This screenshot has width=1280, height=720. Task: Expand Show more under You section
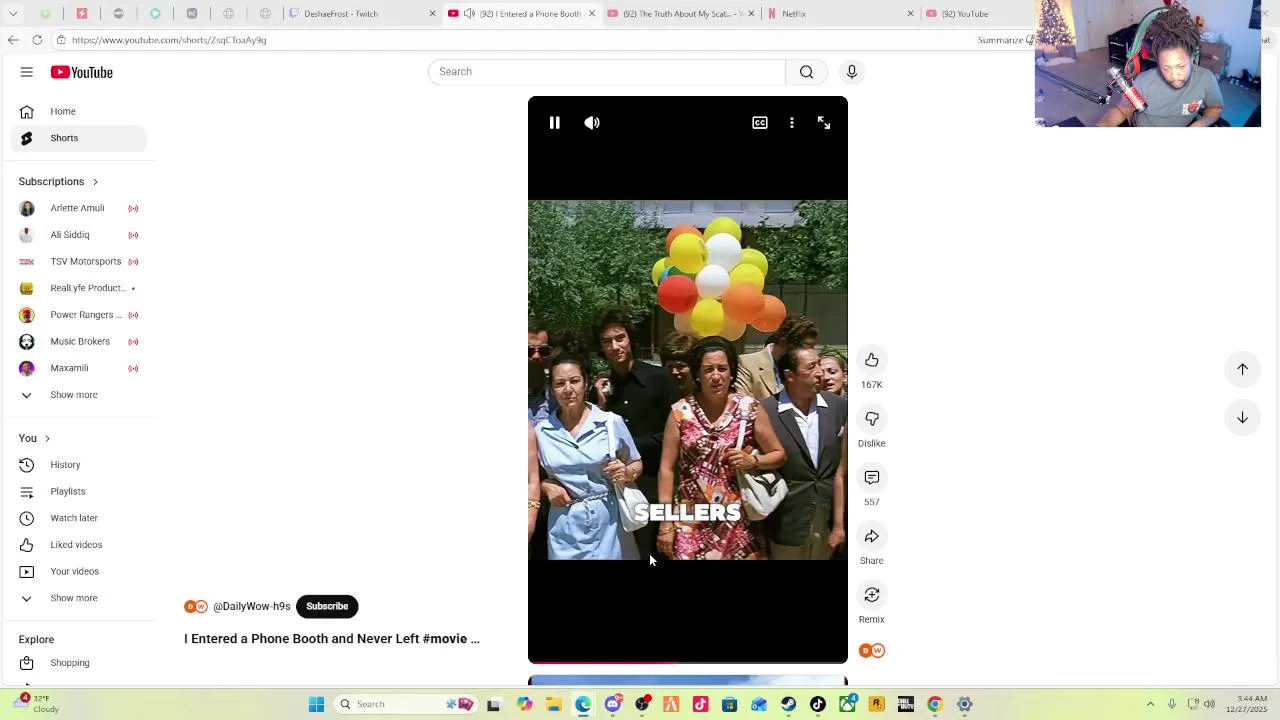(79, 598)
